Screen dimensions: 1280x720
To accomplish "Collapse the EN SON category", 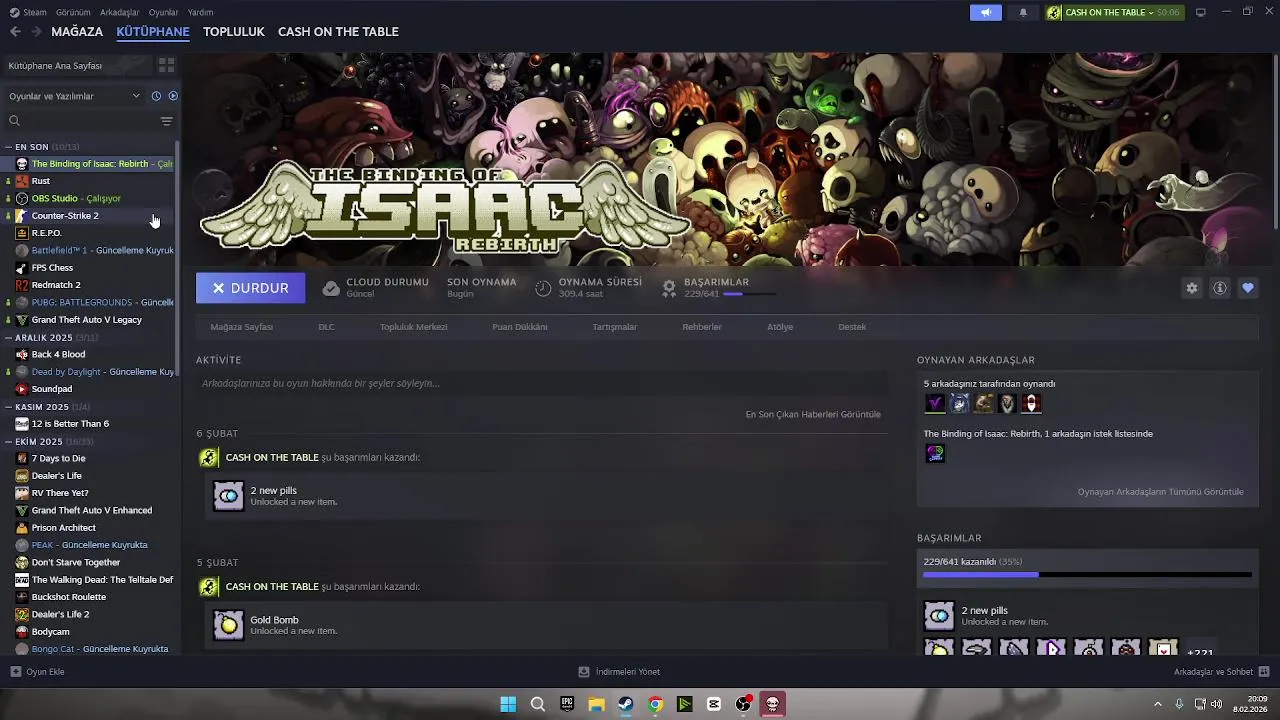I will tap(8, 147).
